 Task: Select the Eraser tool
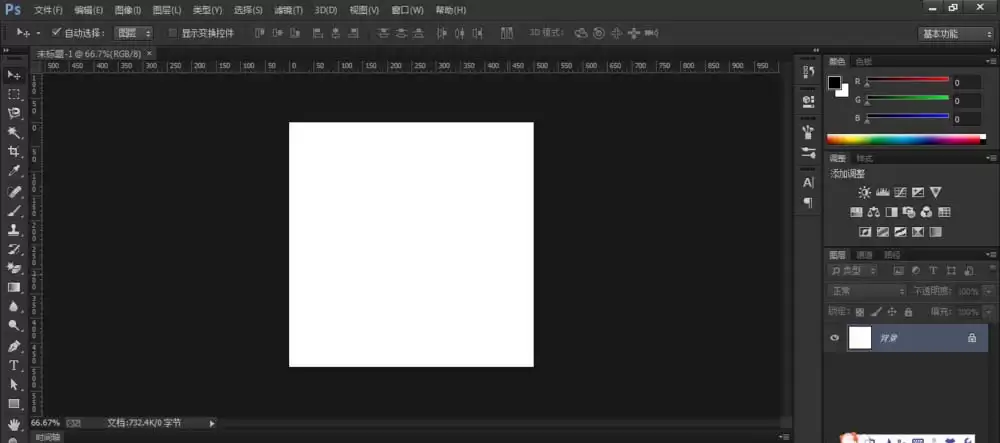[14, 268]
